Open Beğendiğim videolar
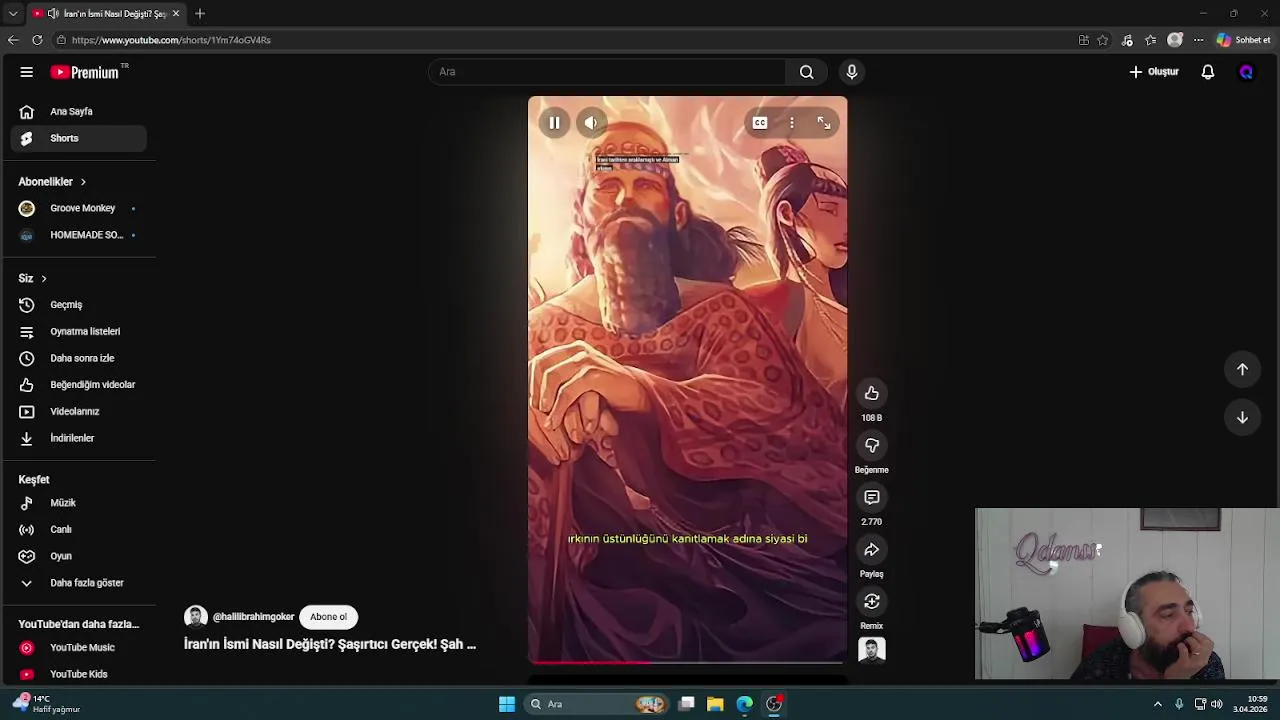This screenshot has width=1280, height=720. (x=79, y=385)
